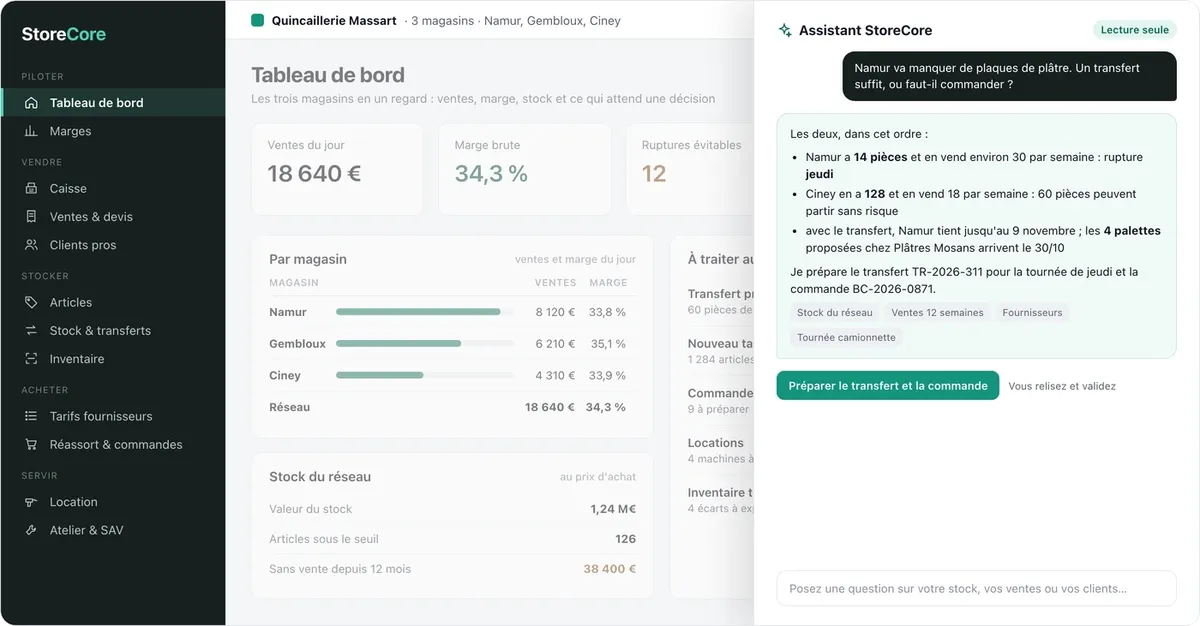
Task: Click the Tournée camionnette source chip
Action: pyautogui.click(x=846, y=338)
